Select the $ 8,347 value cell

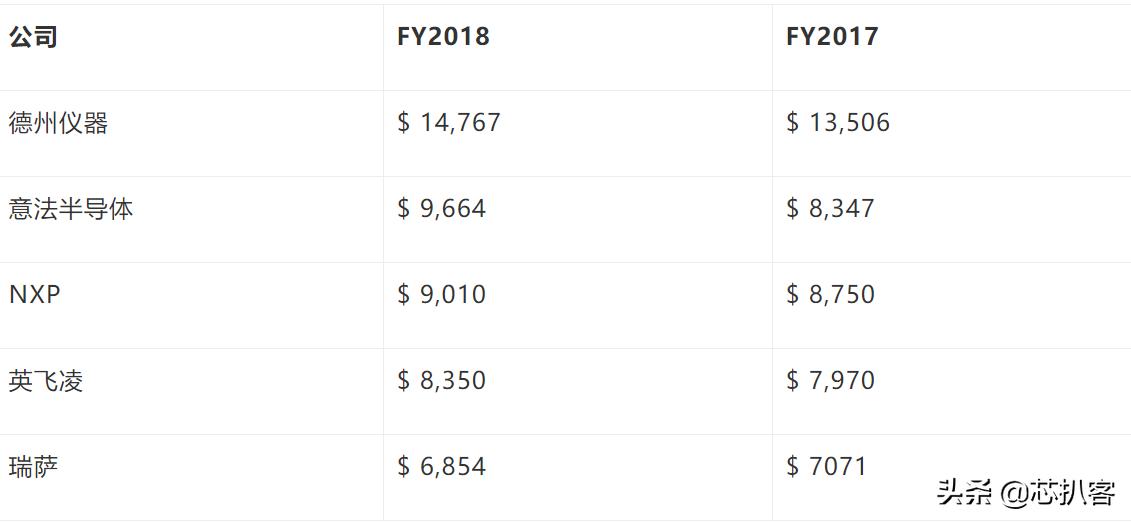(830, 209)
